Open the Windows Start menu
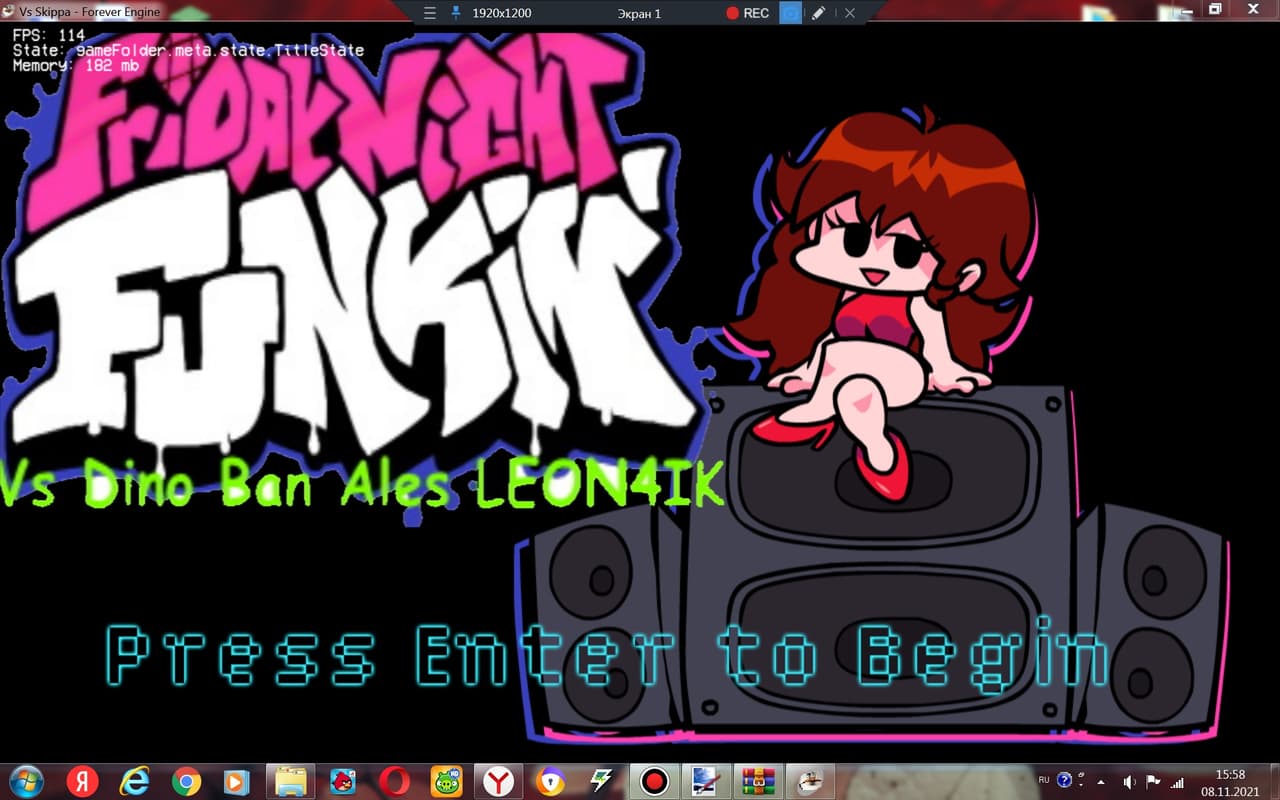This screenshot has height=800, width=1280. (x=27, y=780)
